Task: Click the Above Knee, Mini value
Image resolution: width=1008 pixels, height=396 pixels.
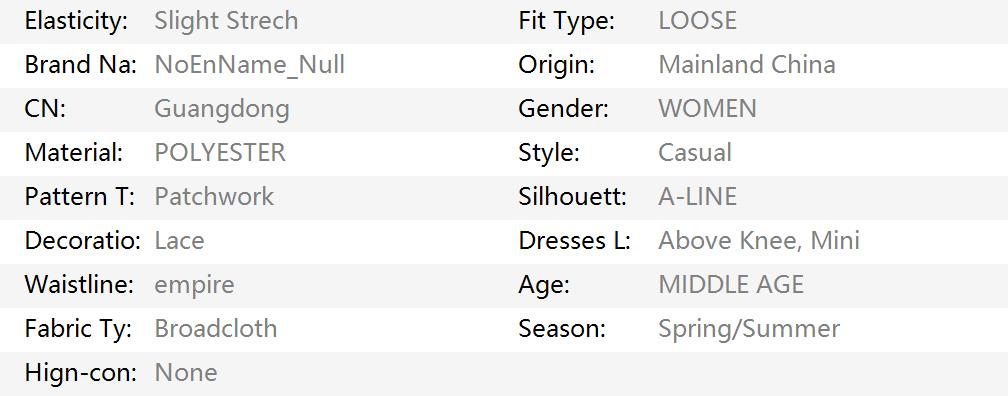Action: click(759, 241)
